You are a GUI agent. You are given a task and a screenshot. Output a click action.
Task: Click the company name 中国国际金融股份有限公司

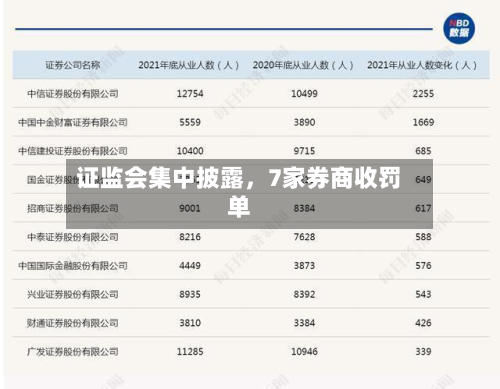click(x=73, y=266)
